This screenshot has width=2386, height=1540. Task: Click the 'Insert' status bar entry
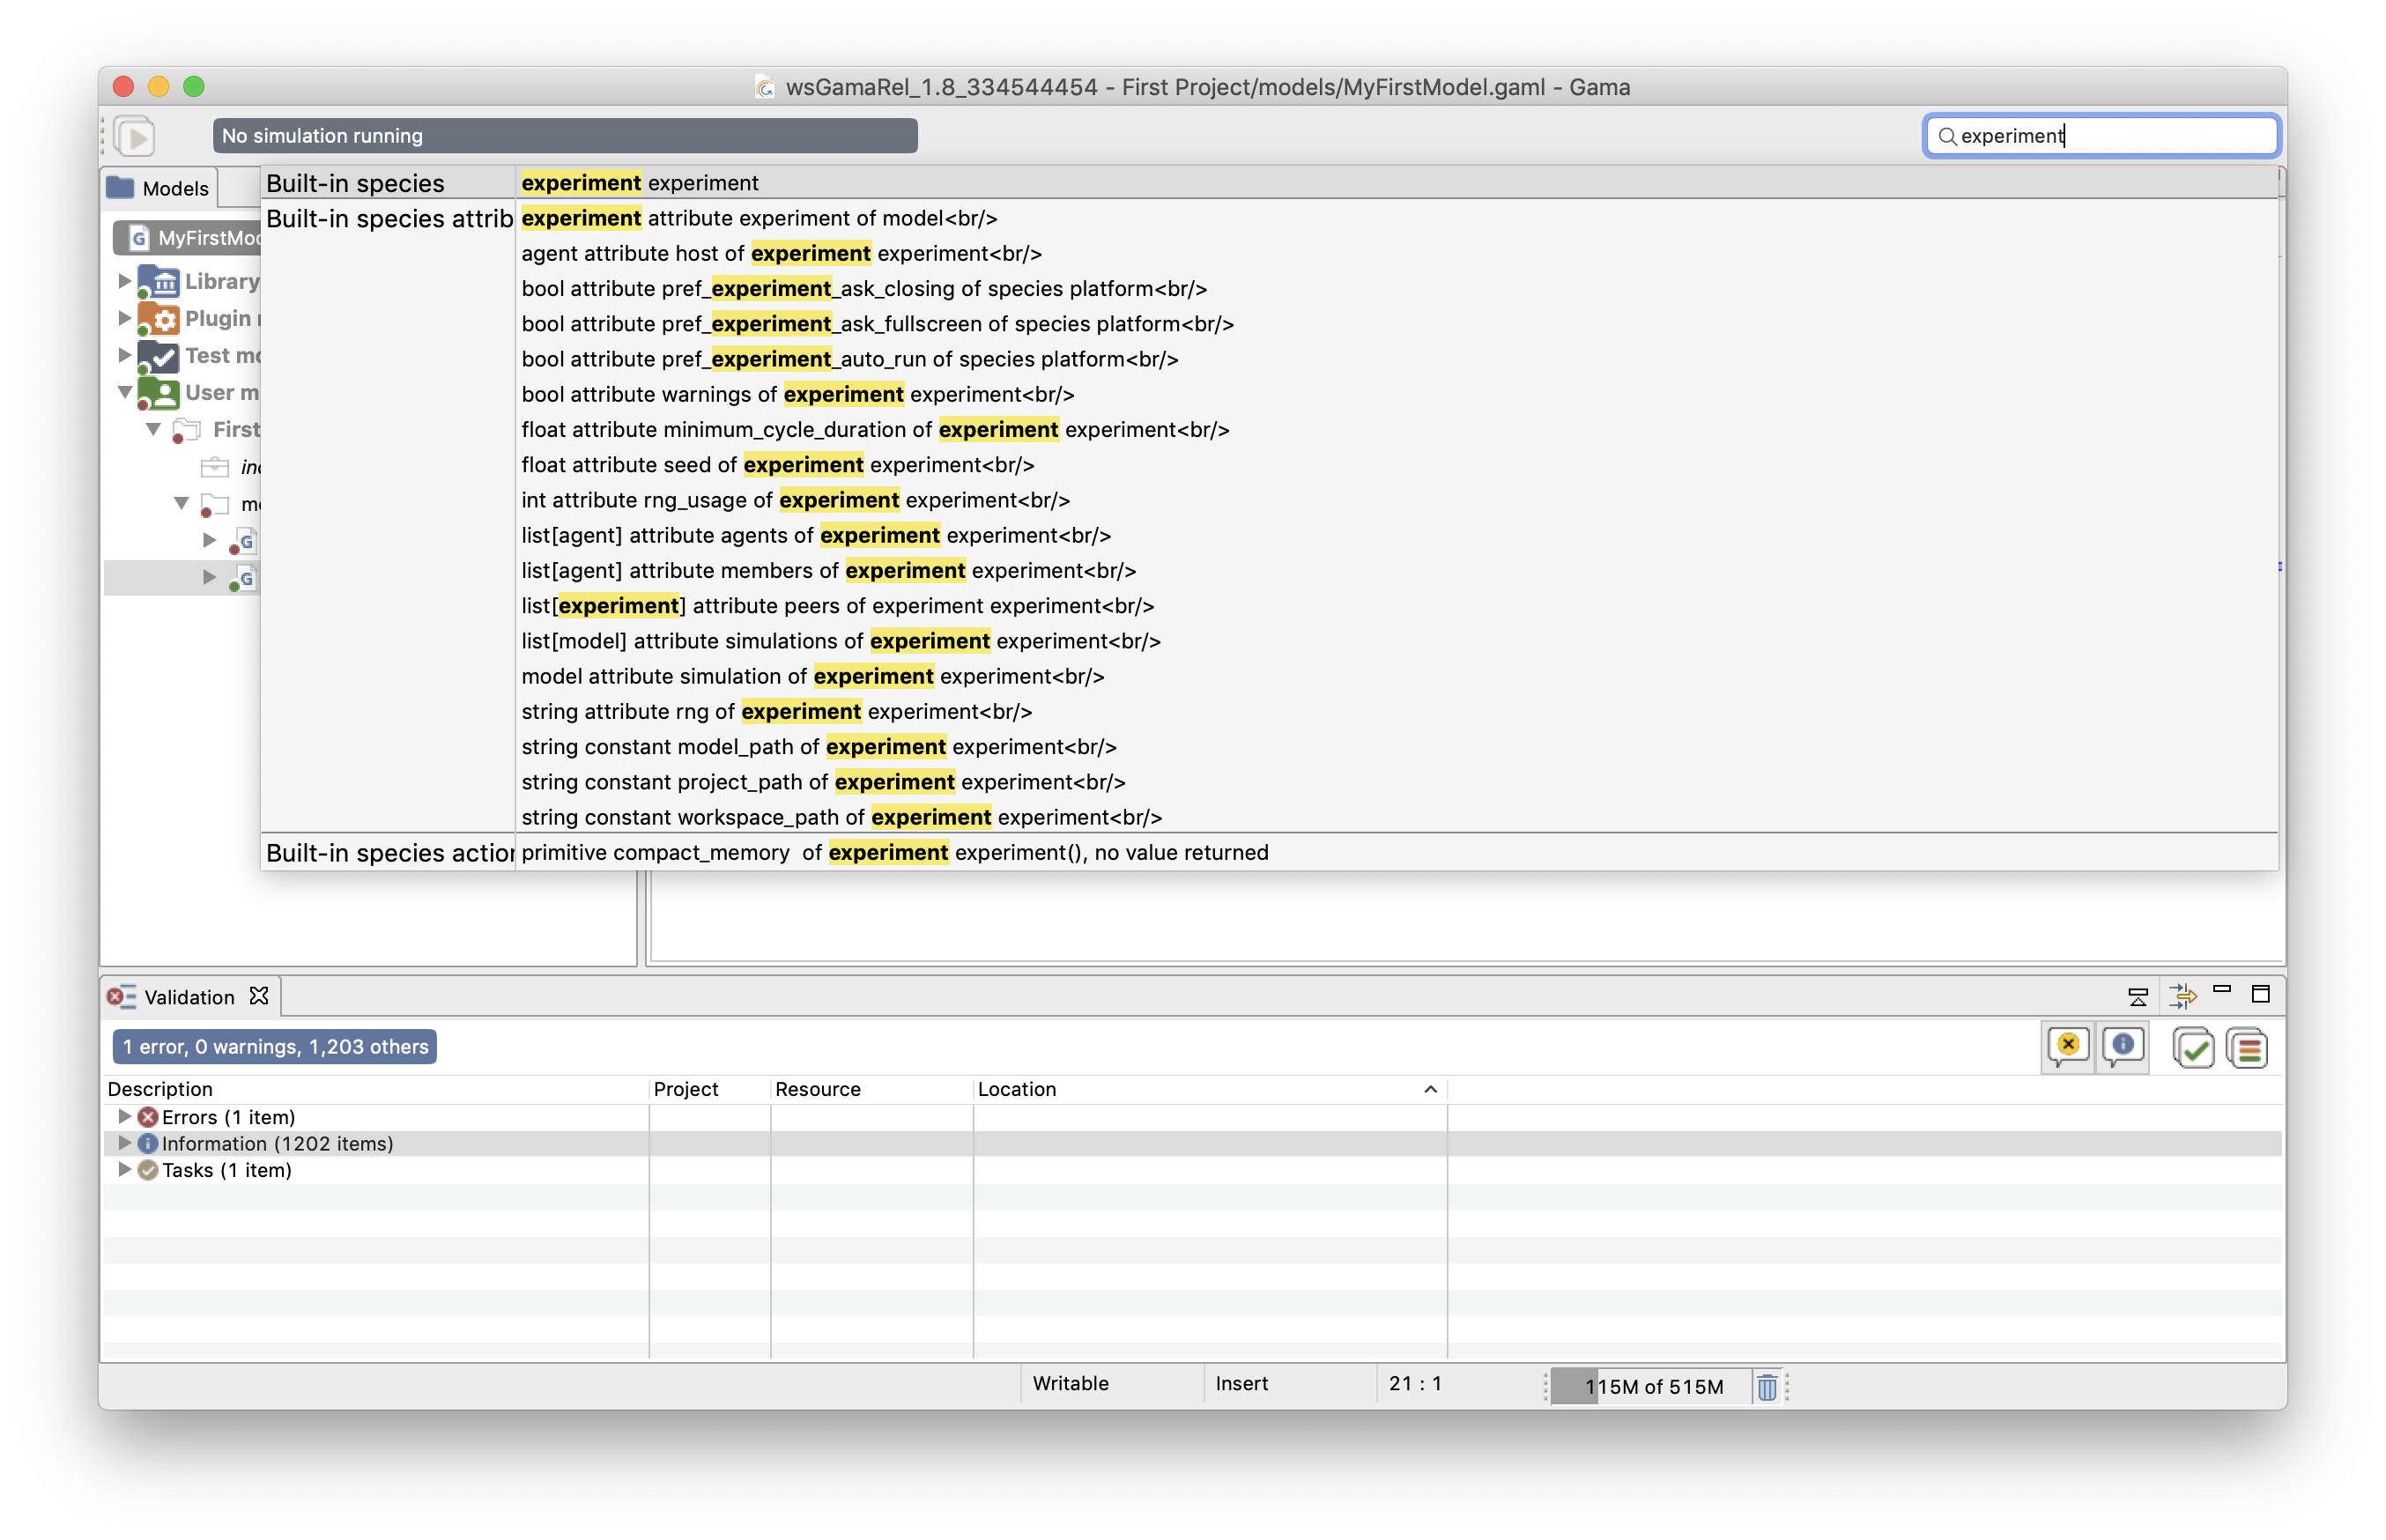tap(1241, 1384)
